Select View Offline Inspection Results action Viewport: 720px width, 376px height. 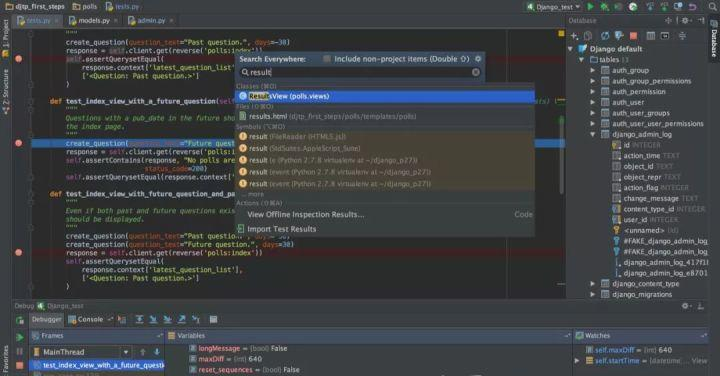click(x=305, y=214)
